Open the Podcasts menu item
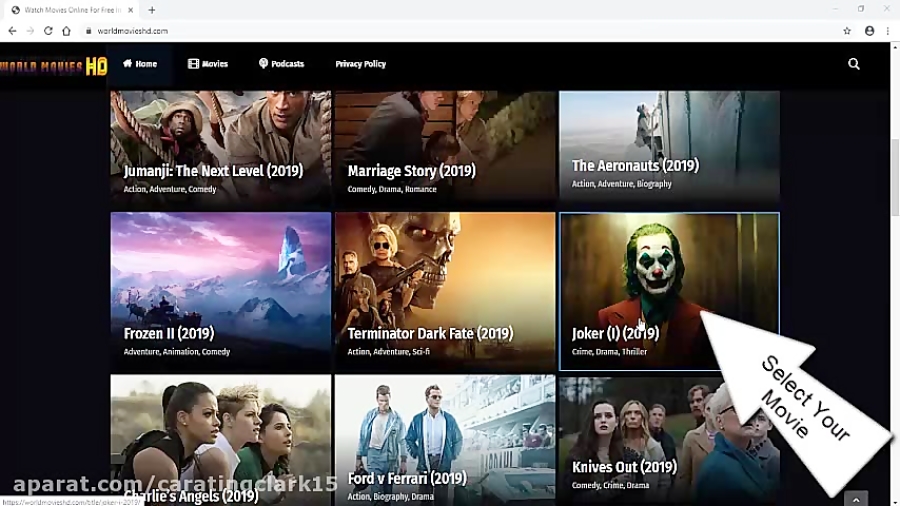Screen dimensions: 900x506 point(281,64)
